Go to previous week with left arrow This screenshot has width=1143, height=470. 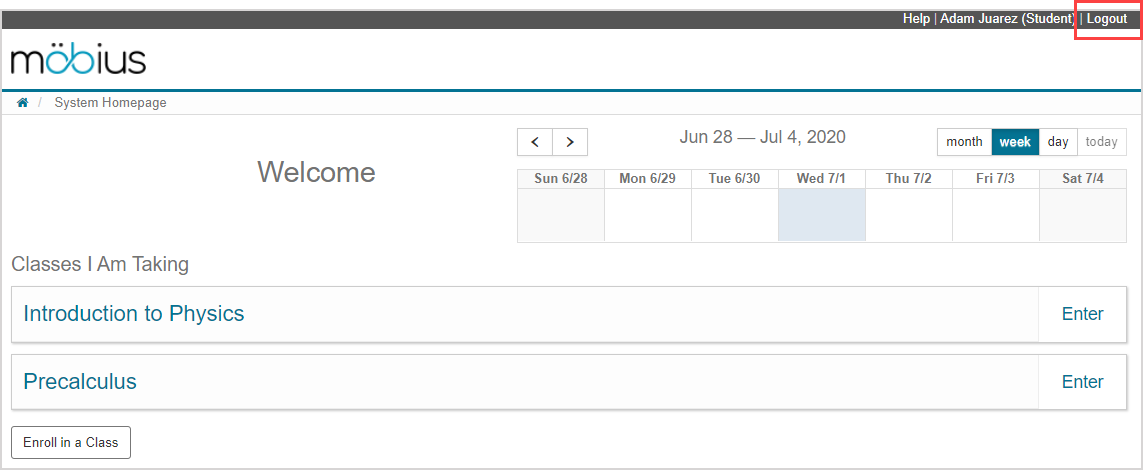pyautogui.click(x=535, y=142)
